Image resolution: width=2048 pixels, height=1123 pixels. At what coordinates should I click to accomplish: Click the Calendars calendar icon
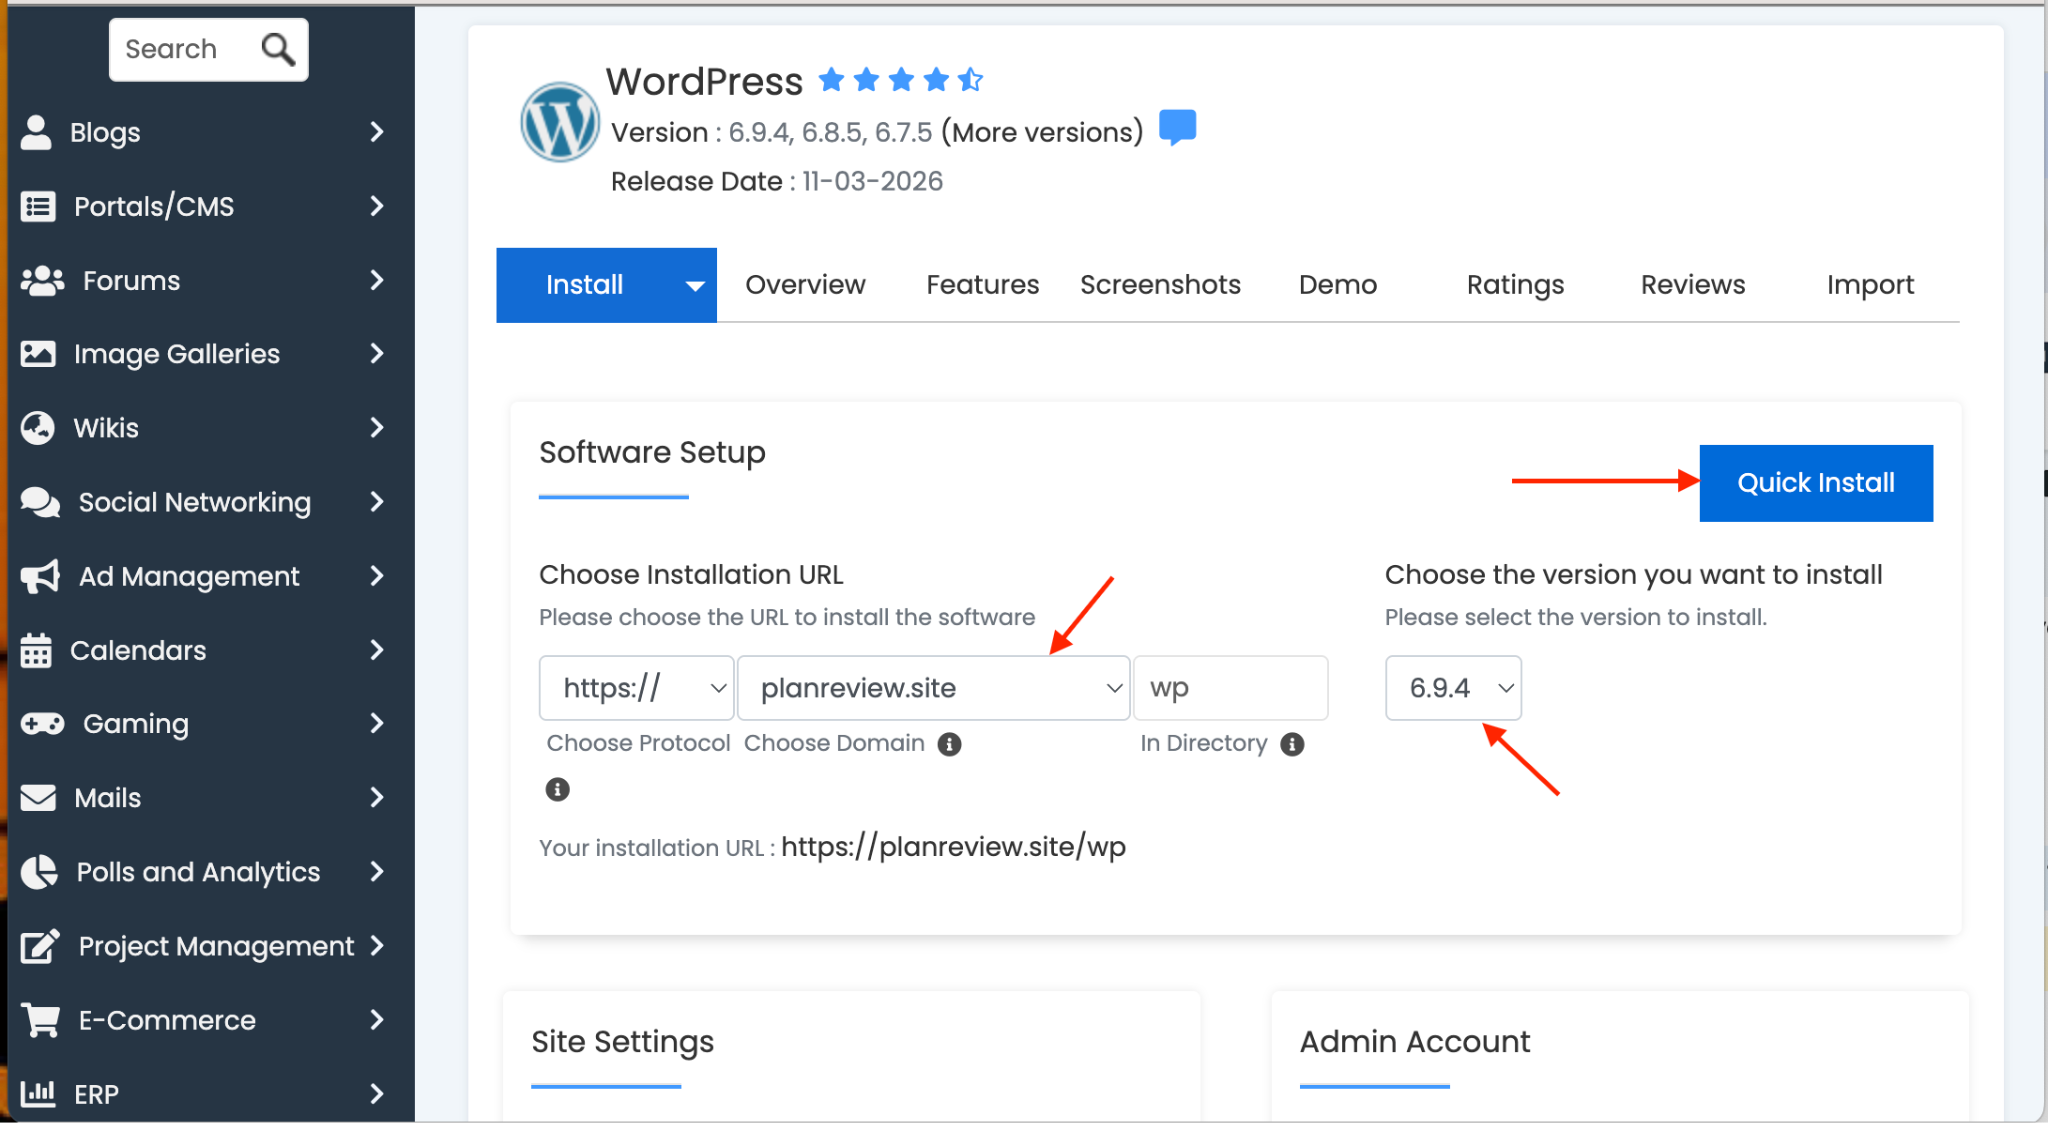click(x=36, y=650)
